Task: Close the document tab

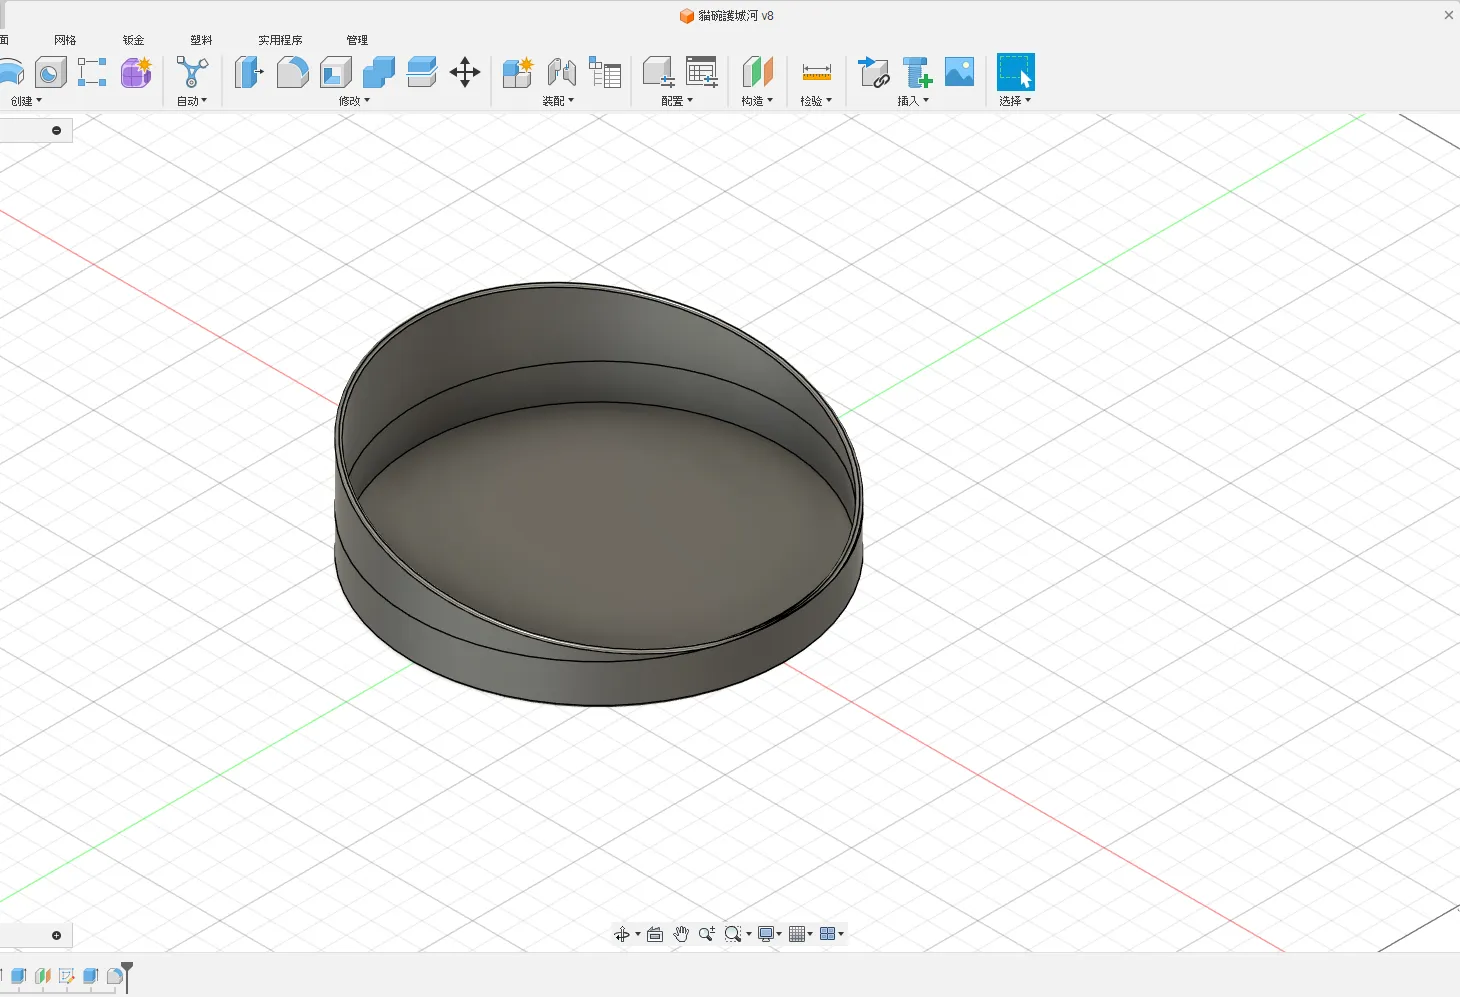Action: tap(1449, 15)
